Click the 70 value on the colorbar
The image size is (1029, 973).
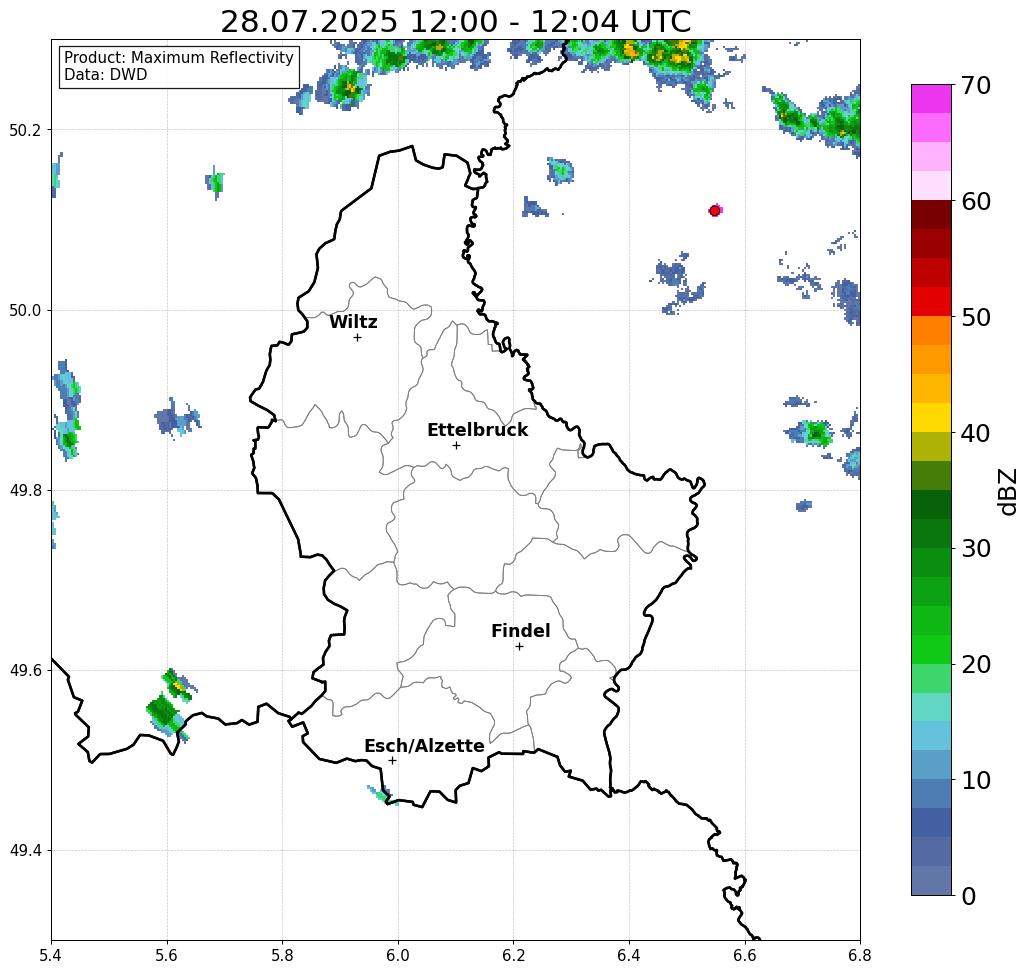(x=976, y=86)
